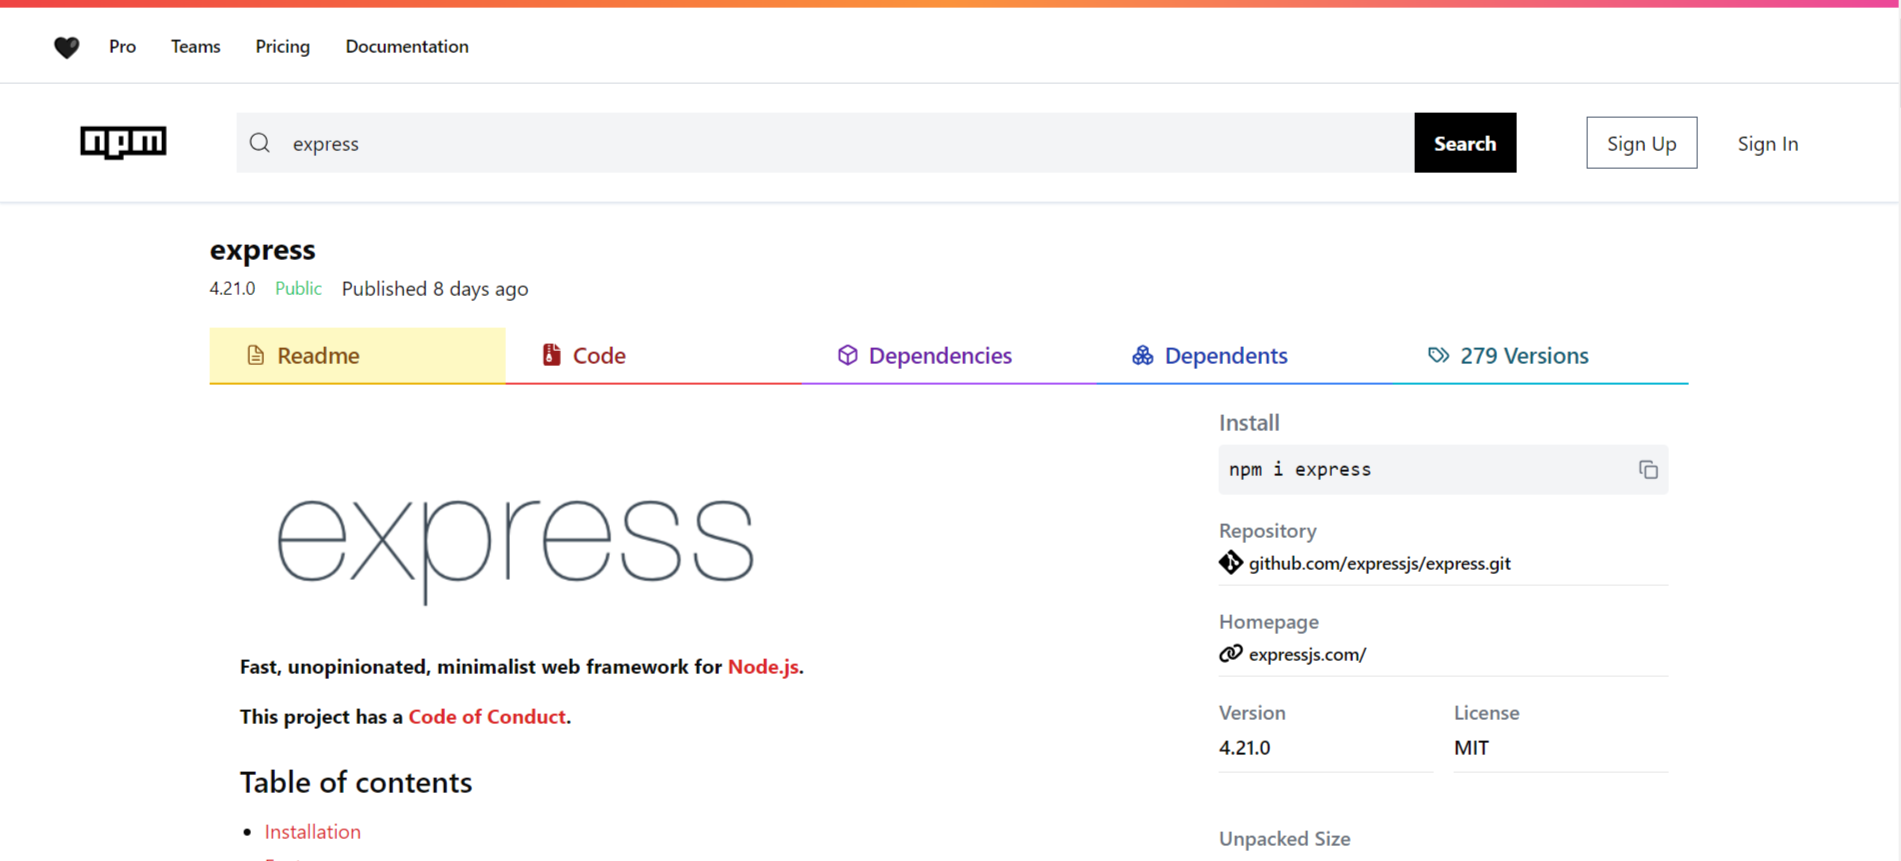Click the MIT license value
This screenshot has width=1901, height=861.
[1471, 747]
